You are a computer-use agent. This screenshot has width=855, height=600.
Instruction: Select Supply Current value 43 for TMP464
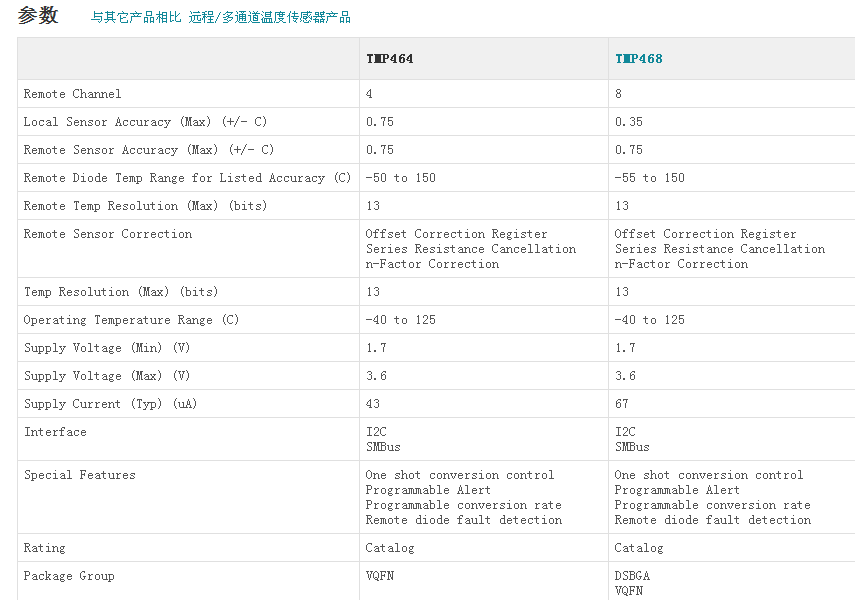click(372, 404)
